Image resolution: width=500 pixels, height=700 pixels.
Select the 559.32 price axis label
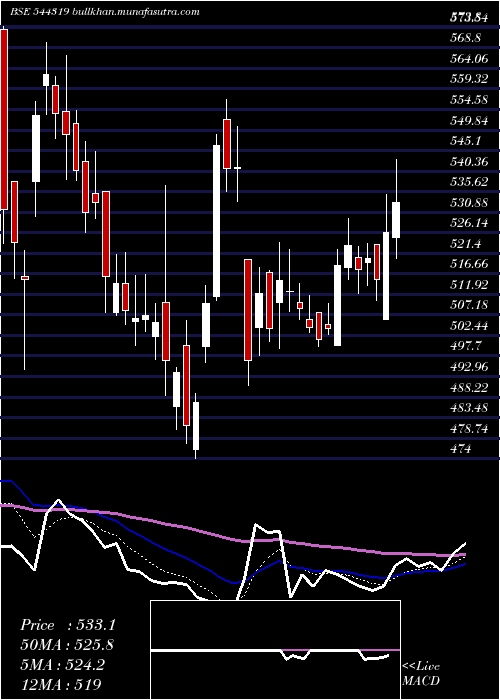pos(468,79)
